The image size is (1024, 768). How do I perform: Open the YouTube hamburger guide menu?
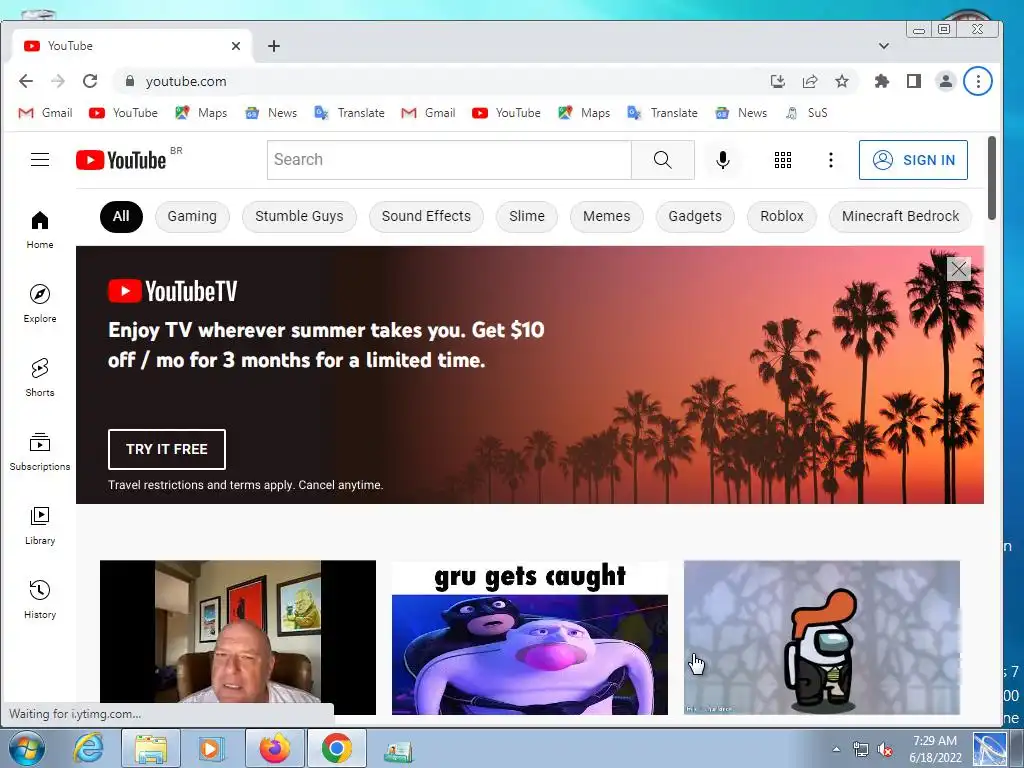(x=40, y=159)
